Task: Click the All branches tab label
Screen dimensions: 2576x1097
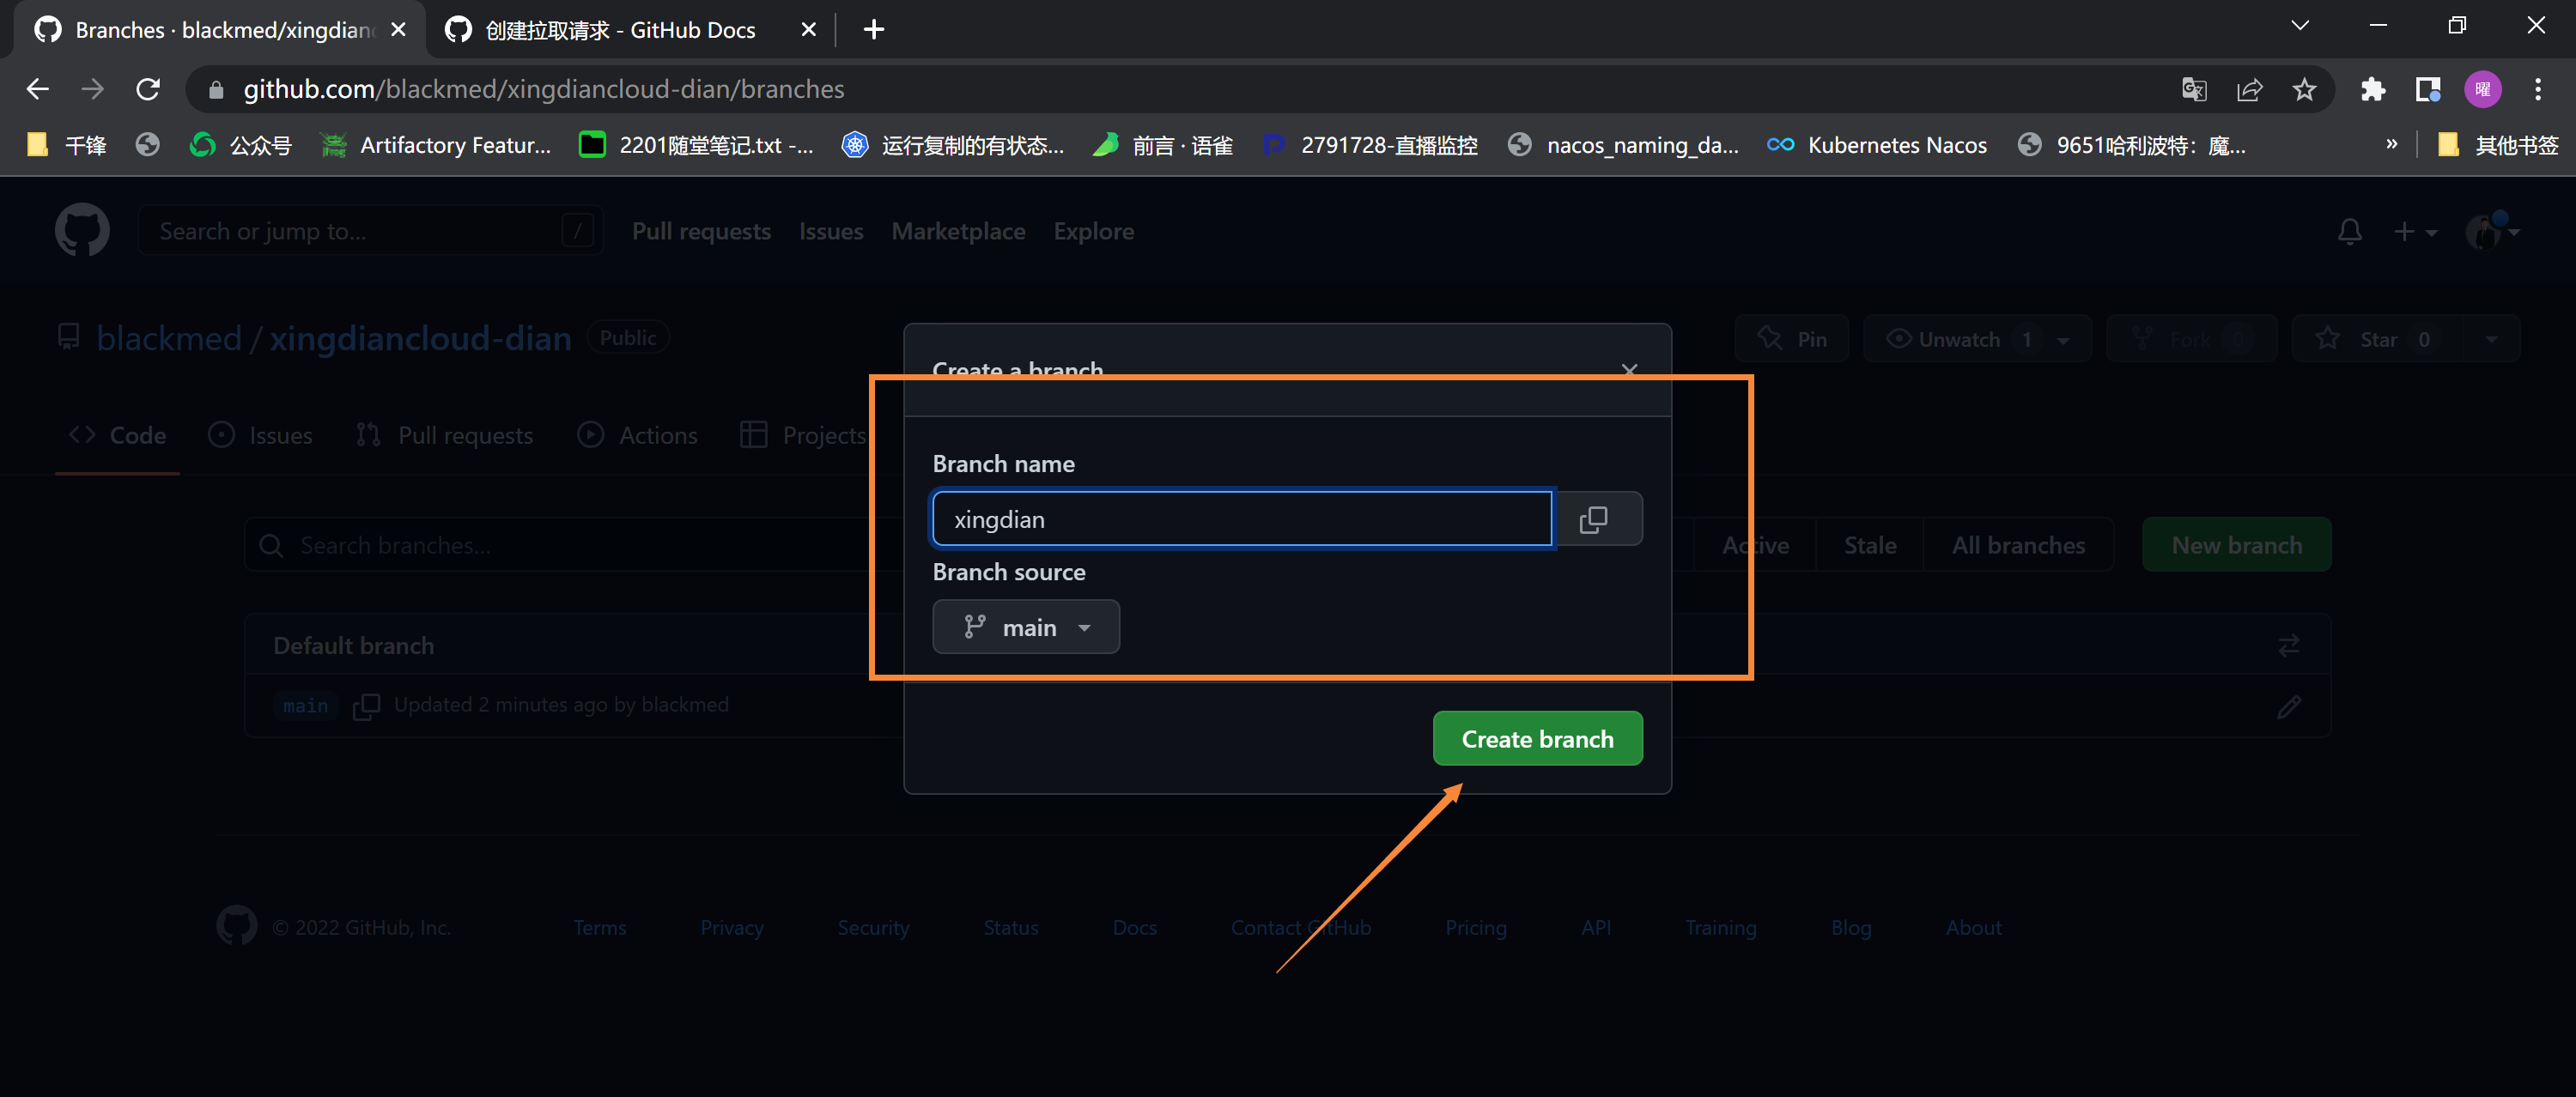Action: click(2017, 545)
